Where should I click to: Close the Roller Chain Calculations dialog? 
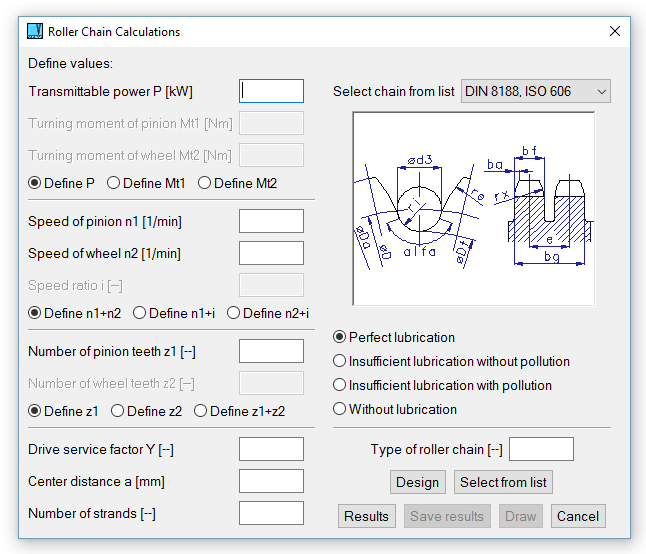tap(615, 31)
